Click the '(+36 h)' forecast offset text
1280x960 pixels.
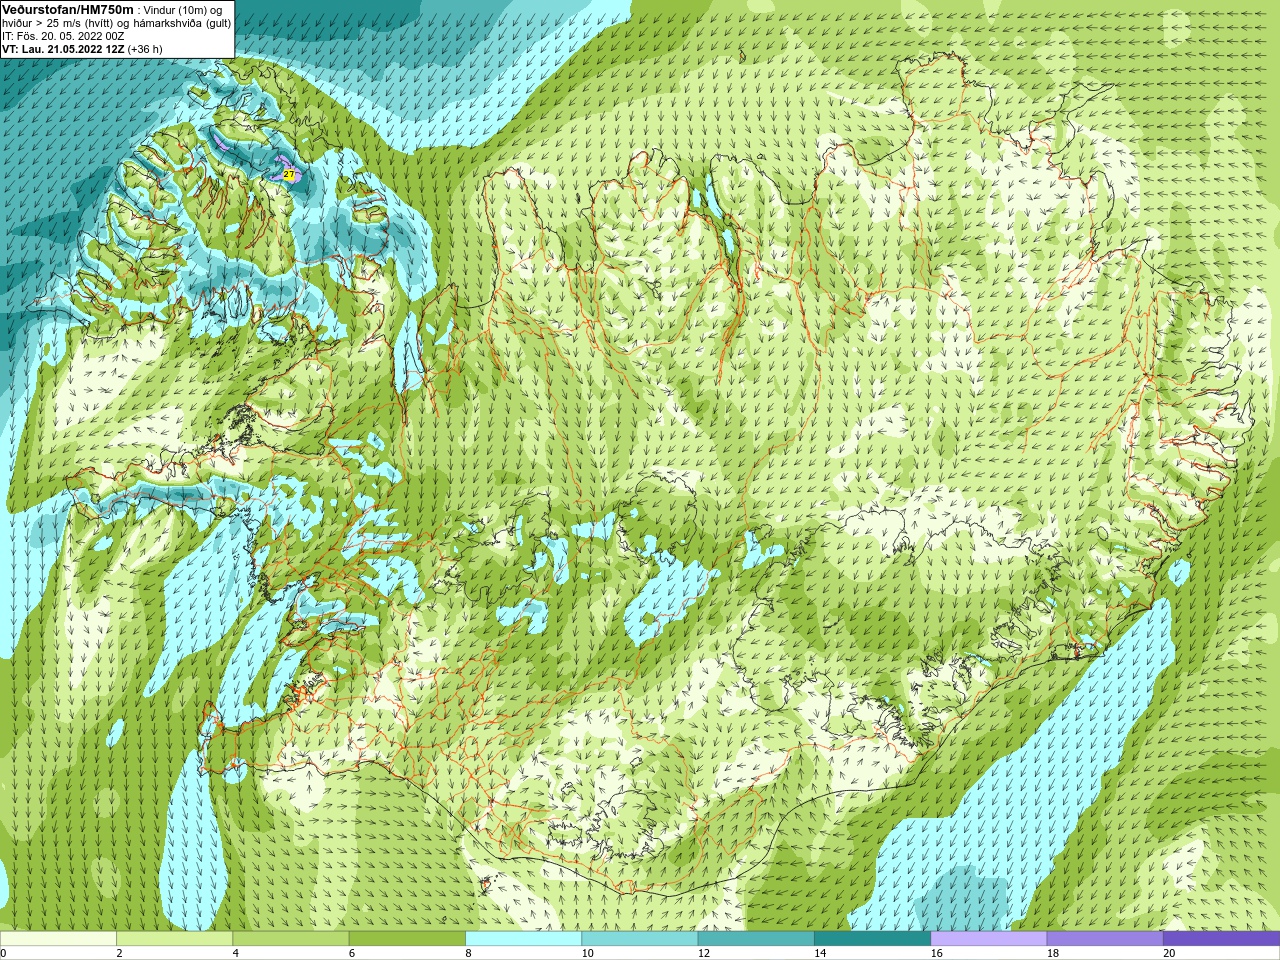coord(145,49)
